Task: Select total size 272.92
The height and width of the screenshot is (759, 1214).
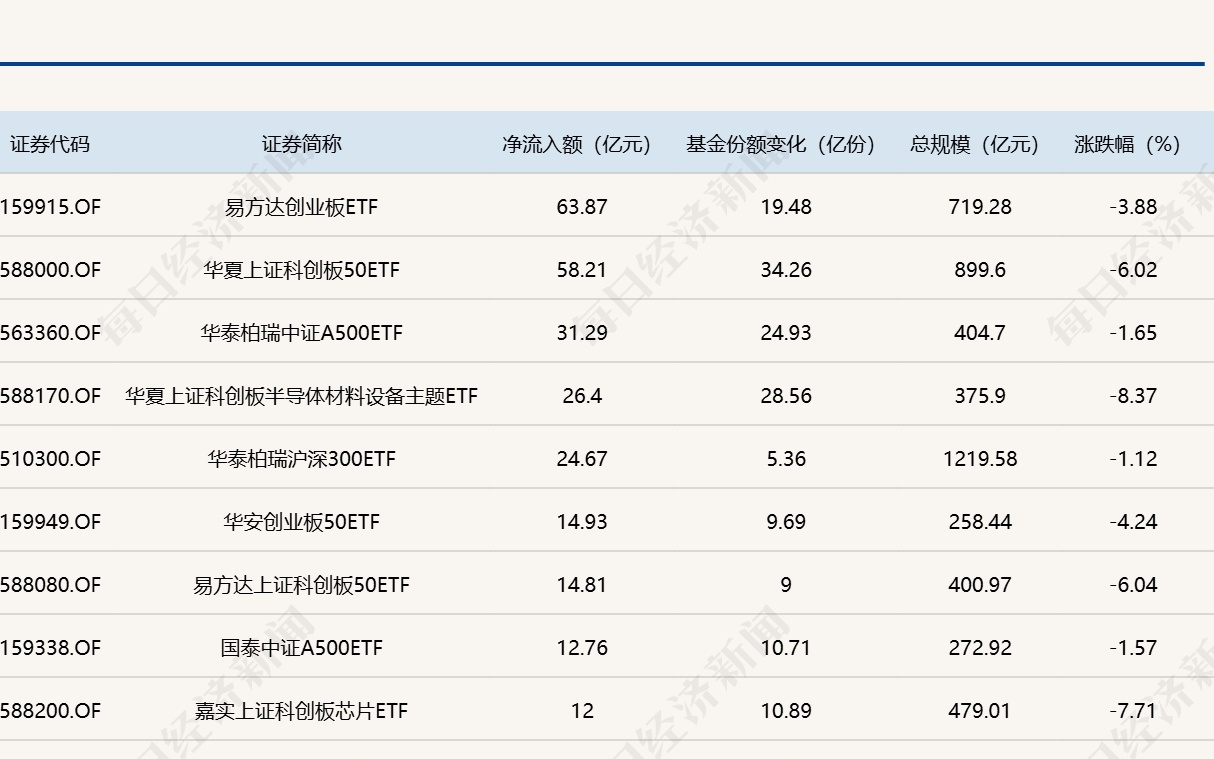Action: 980,648
